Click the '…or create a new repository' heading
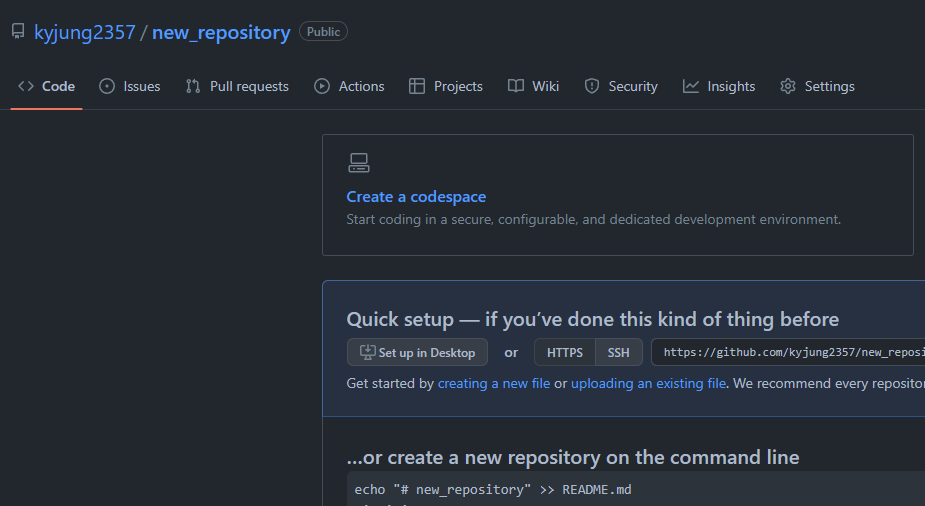 (573, 457)
